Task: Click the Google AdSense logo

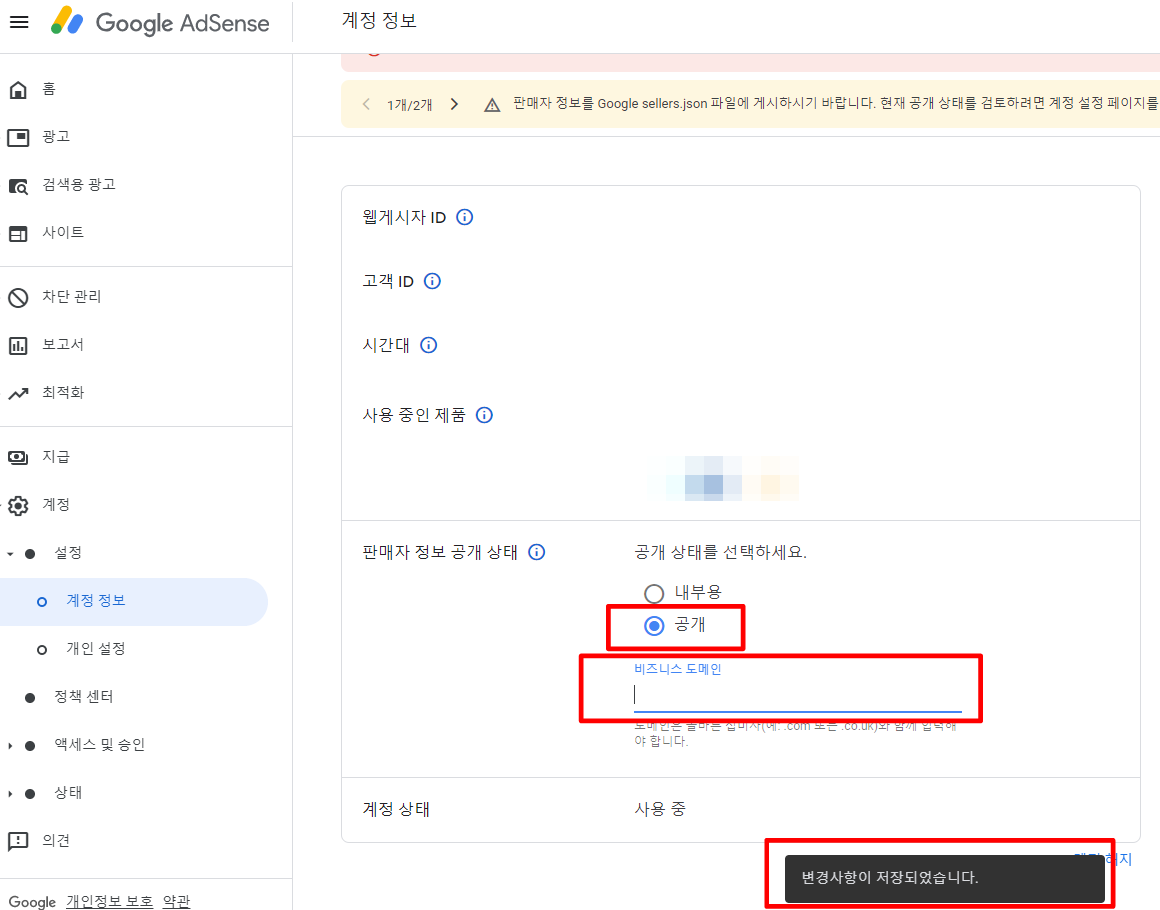Action: point(160,22)
